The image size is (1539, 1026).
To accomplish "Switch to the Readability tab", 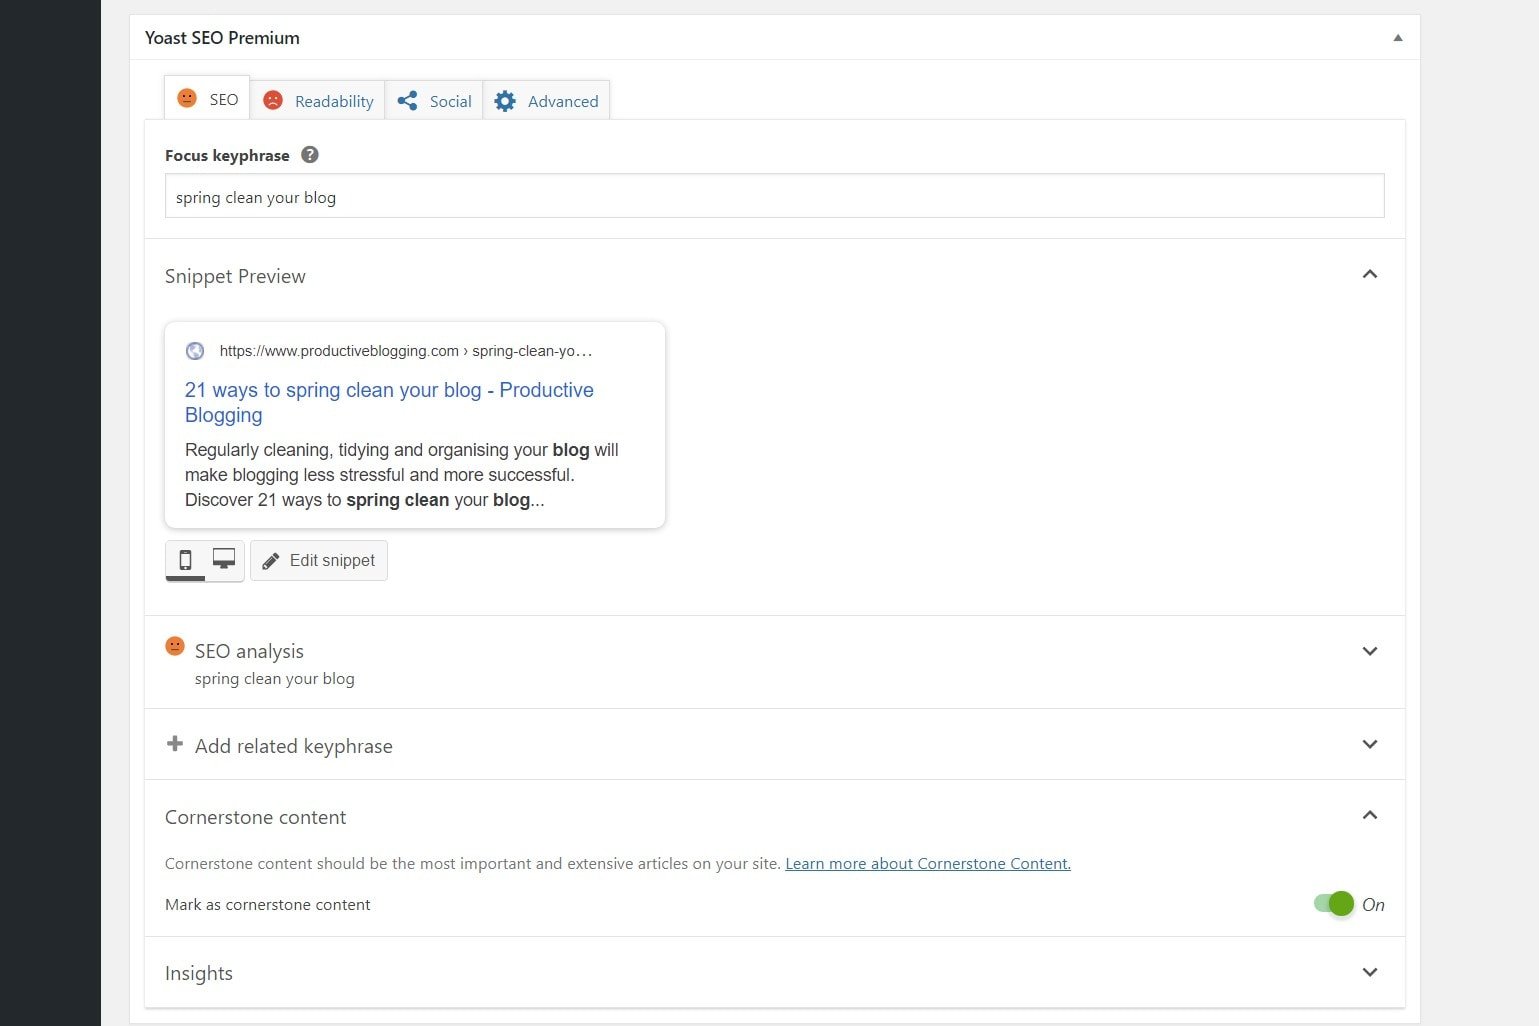I will click(318, 101).
